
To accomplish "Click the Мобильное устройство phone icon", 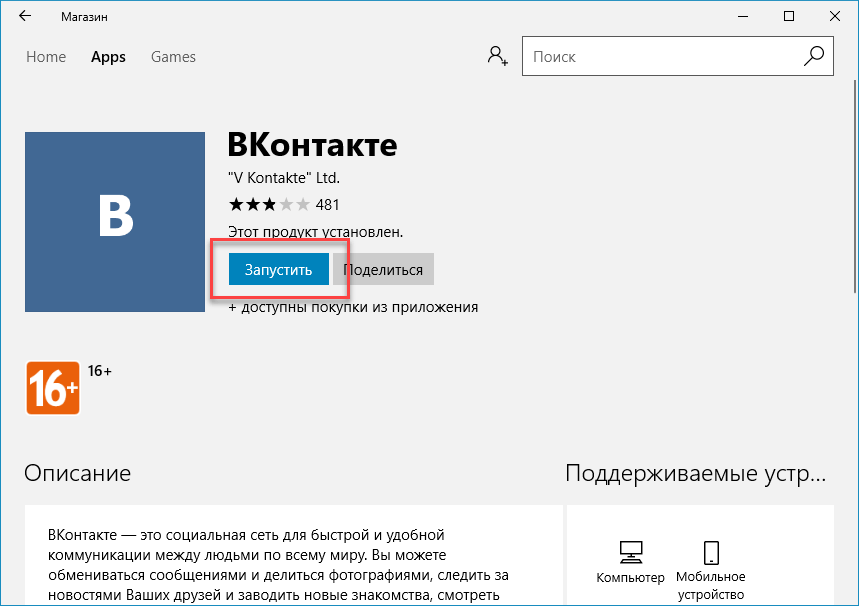I will 711,552.
